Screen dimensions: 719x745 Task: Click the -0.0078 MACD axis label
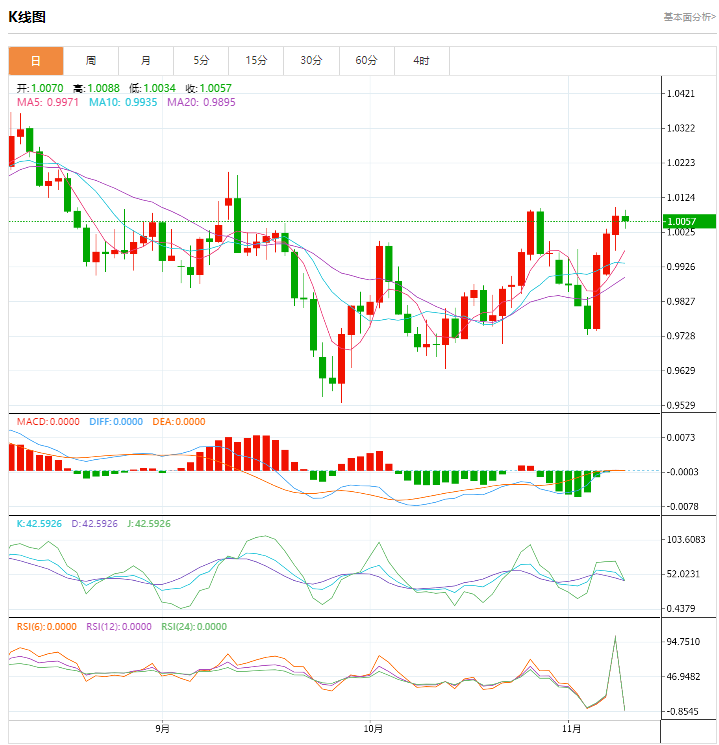[x=682, y=506]
